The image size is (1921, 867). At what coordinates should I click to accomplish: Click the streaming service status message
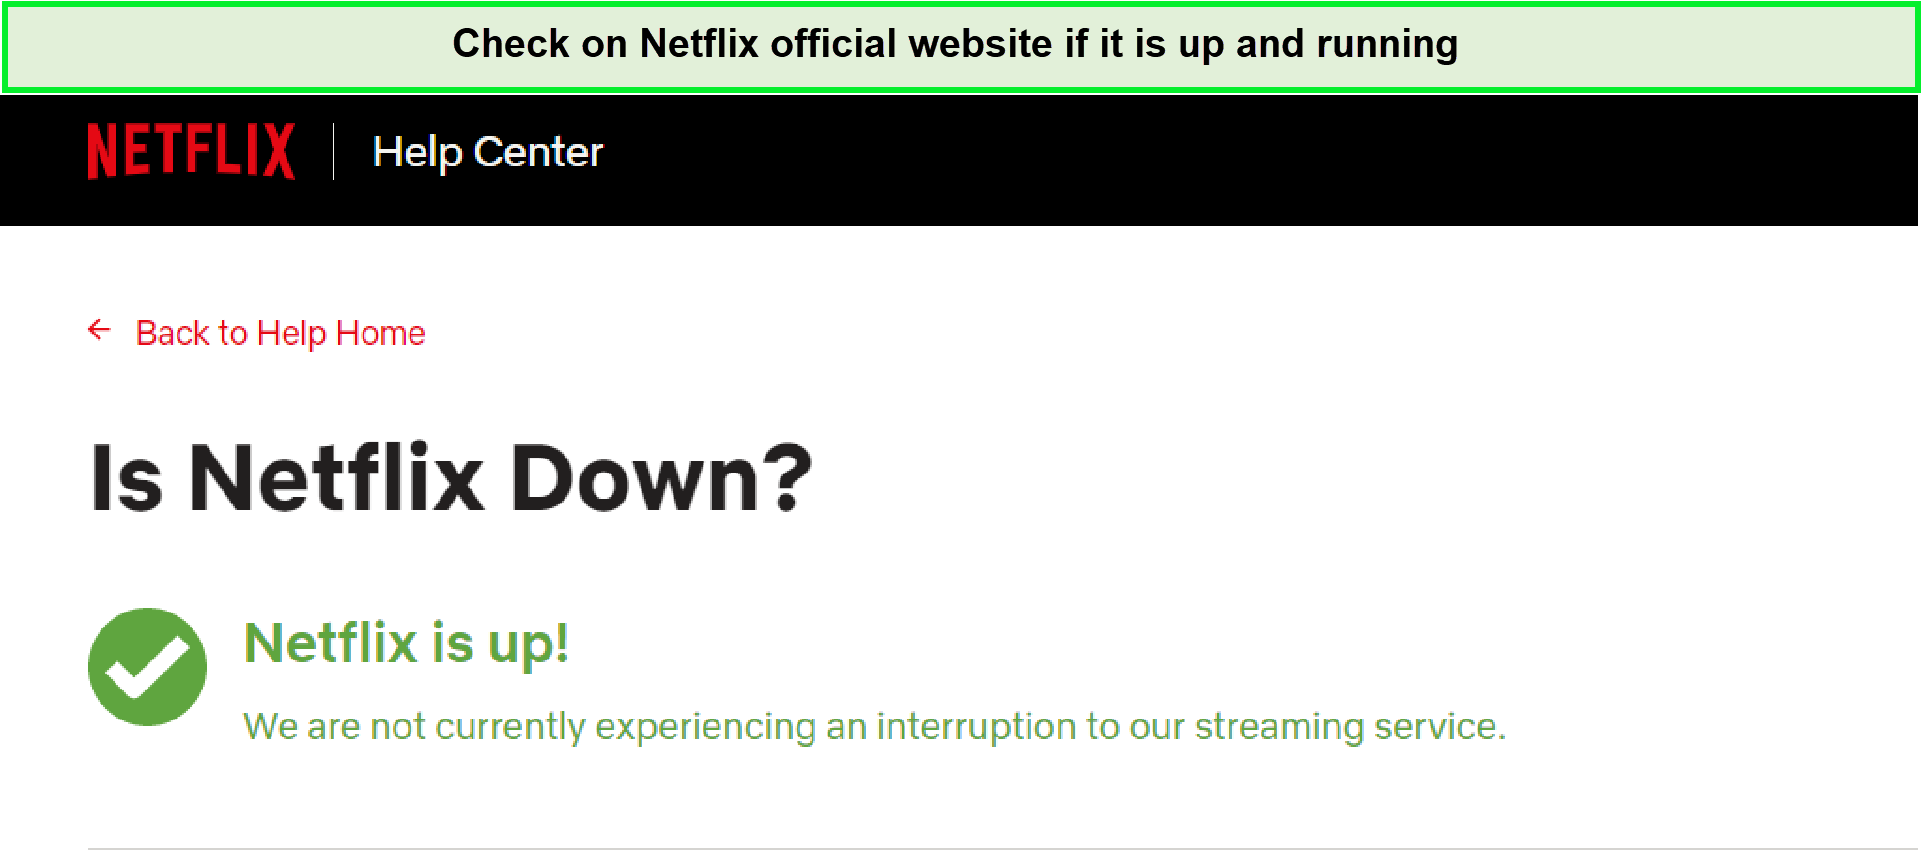874,725
